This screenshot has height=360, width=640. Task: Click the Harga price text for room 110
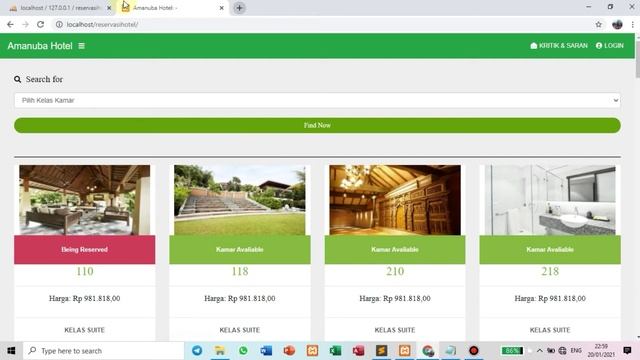(x=84, y=298)
